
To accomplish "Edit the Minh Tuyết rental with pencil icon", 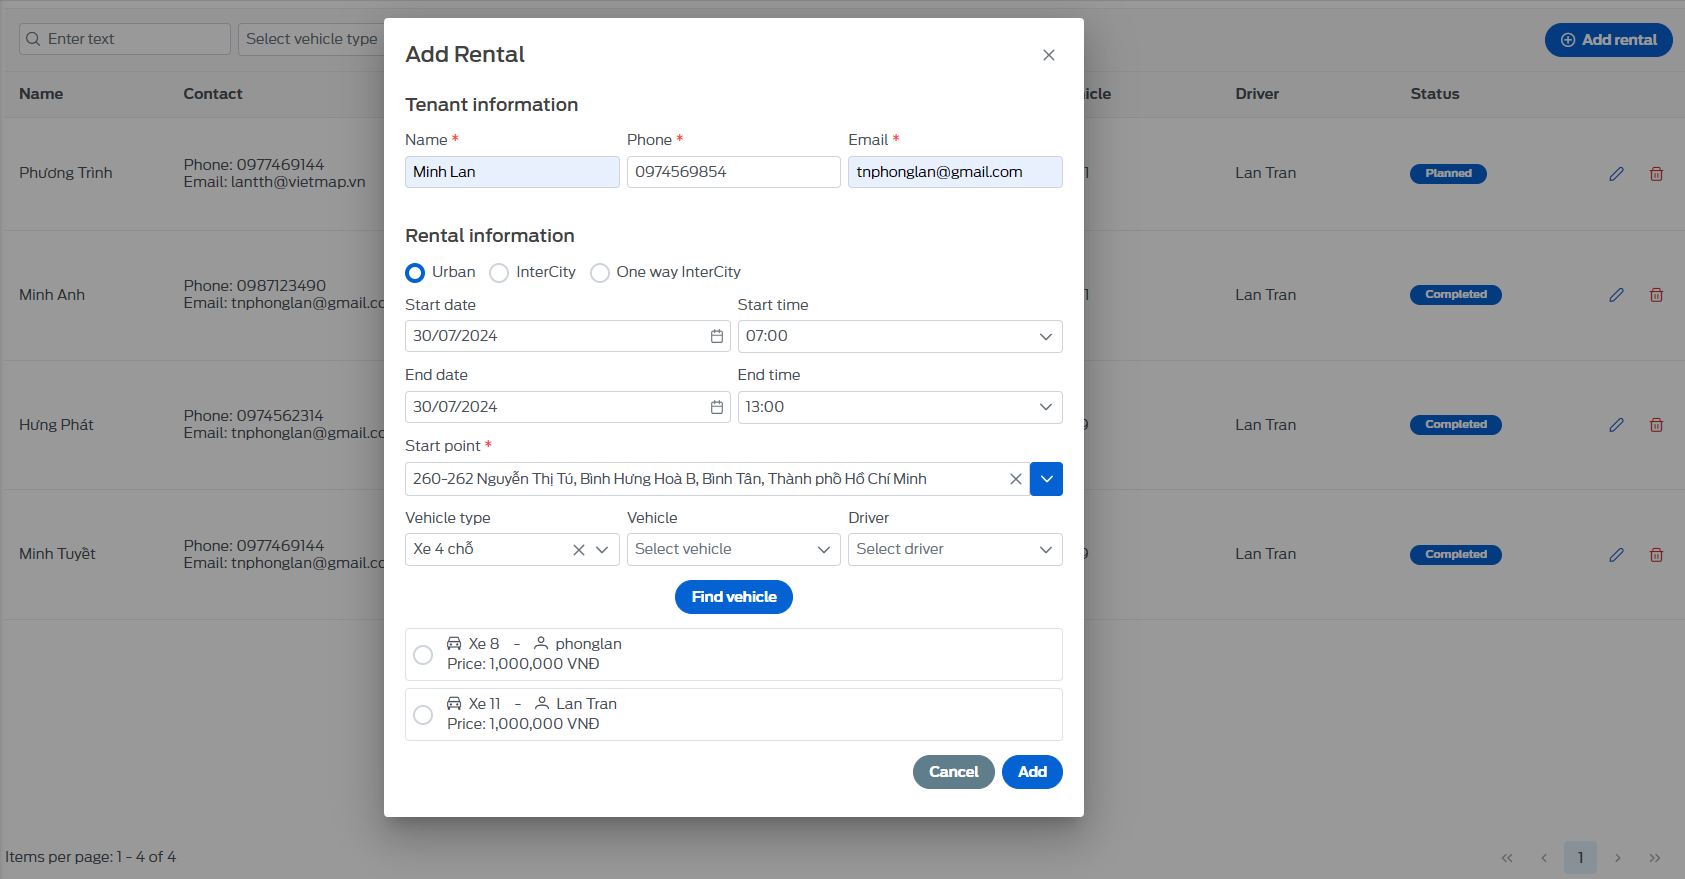I will tap(1616, 555).
